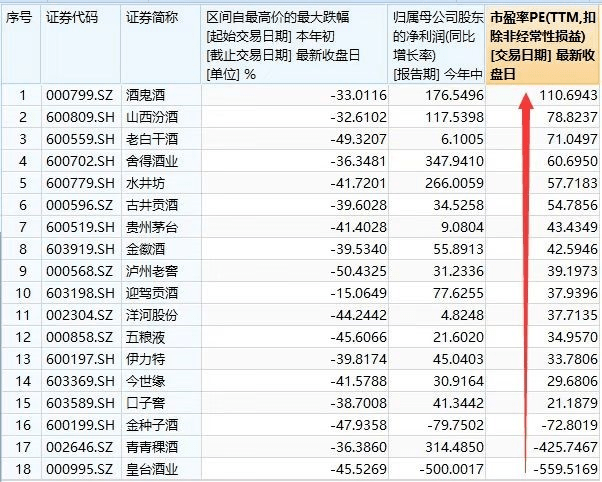Select stock code 000799.SZ

[x=78, y=95]
